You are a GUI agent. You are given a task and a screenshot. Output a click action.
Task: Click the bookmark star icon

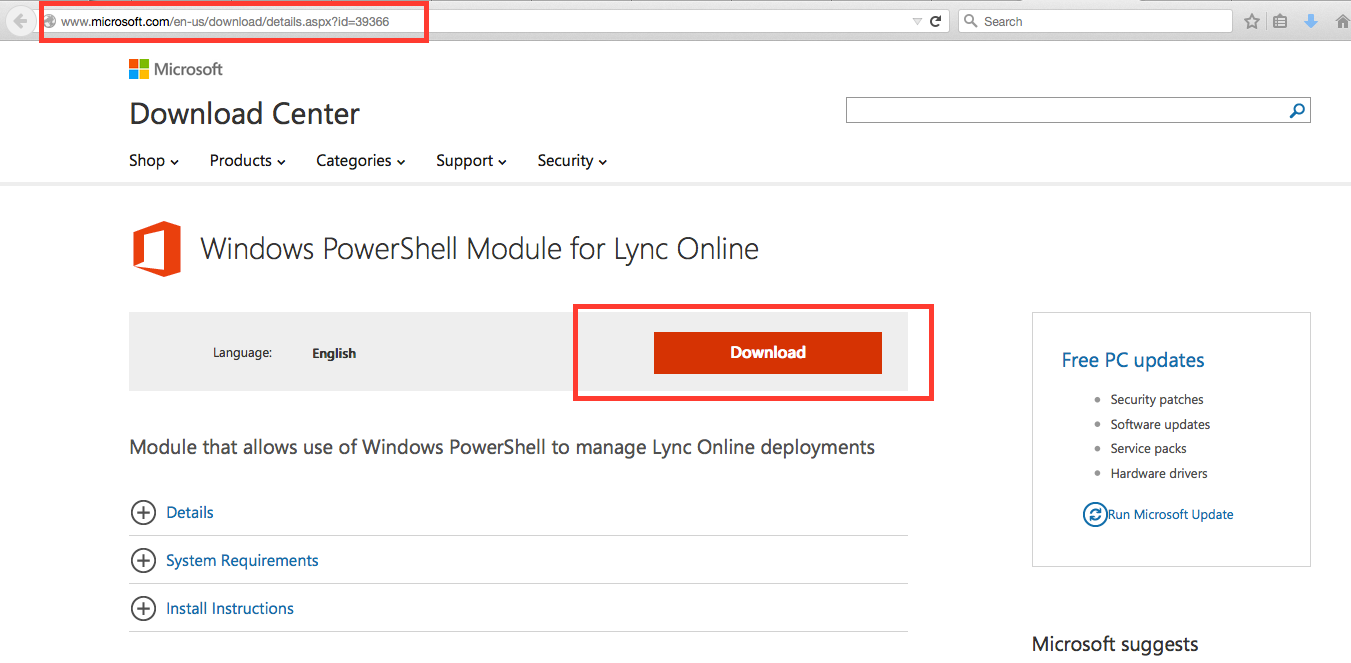click(1252, 21)
